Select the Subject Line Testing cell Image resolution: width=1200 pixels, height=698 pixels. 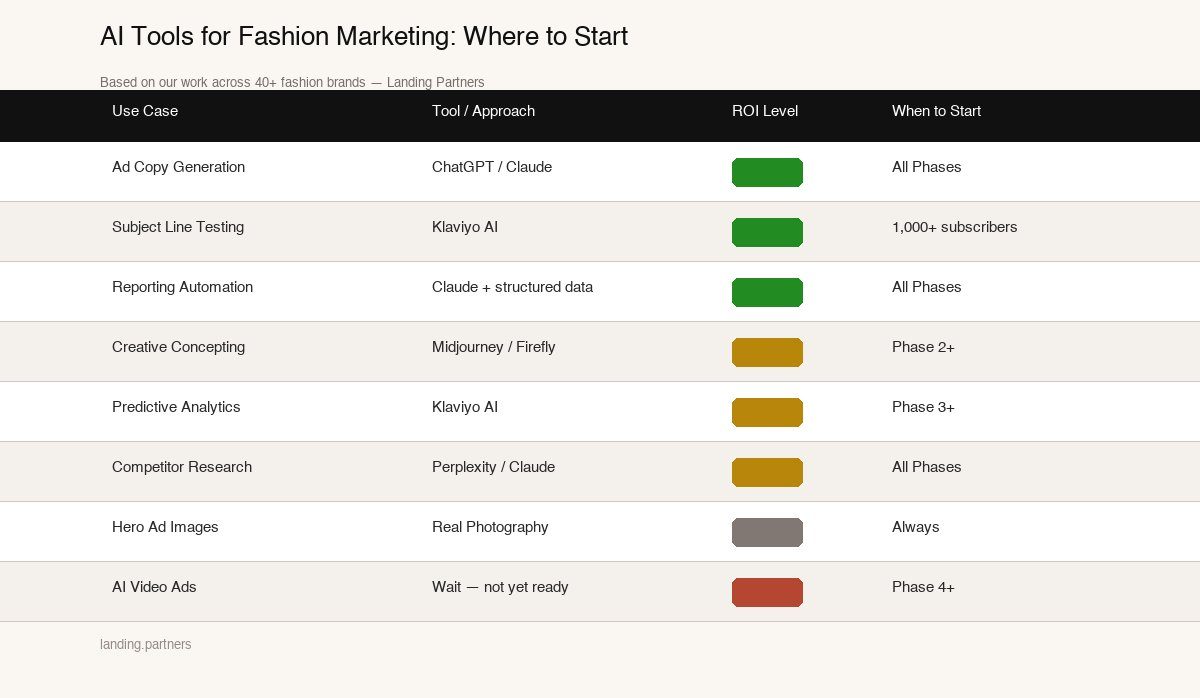178,227
